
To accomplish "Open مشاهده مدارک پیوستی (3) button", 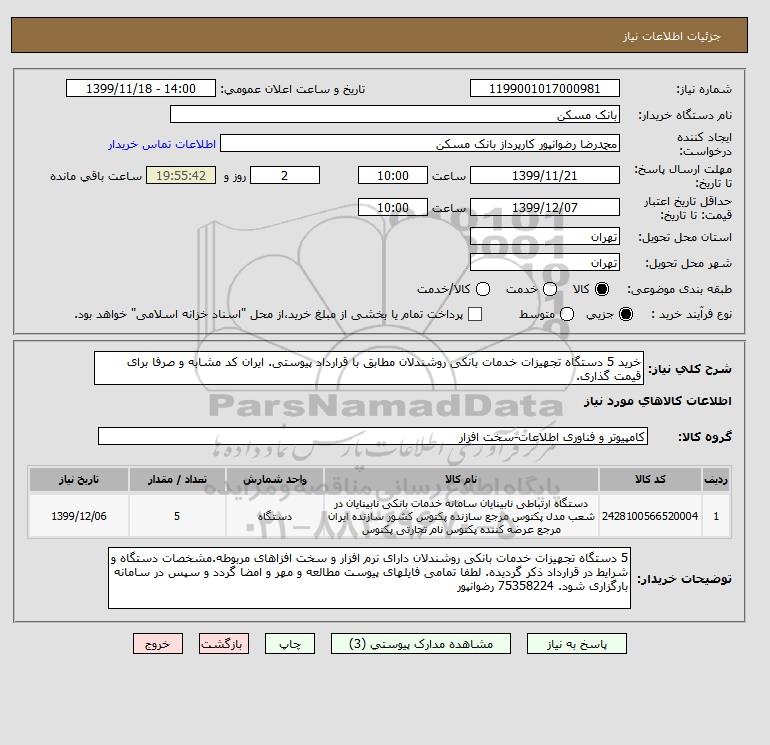I will [421, 644].
